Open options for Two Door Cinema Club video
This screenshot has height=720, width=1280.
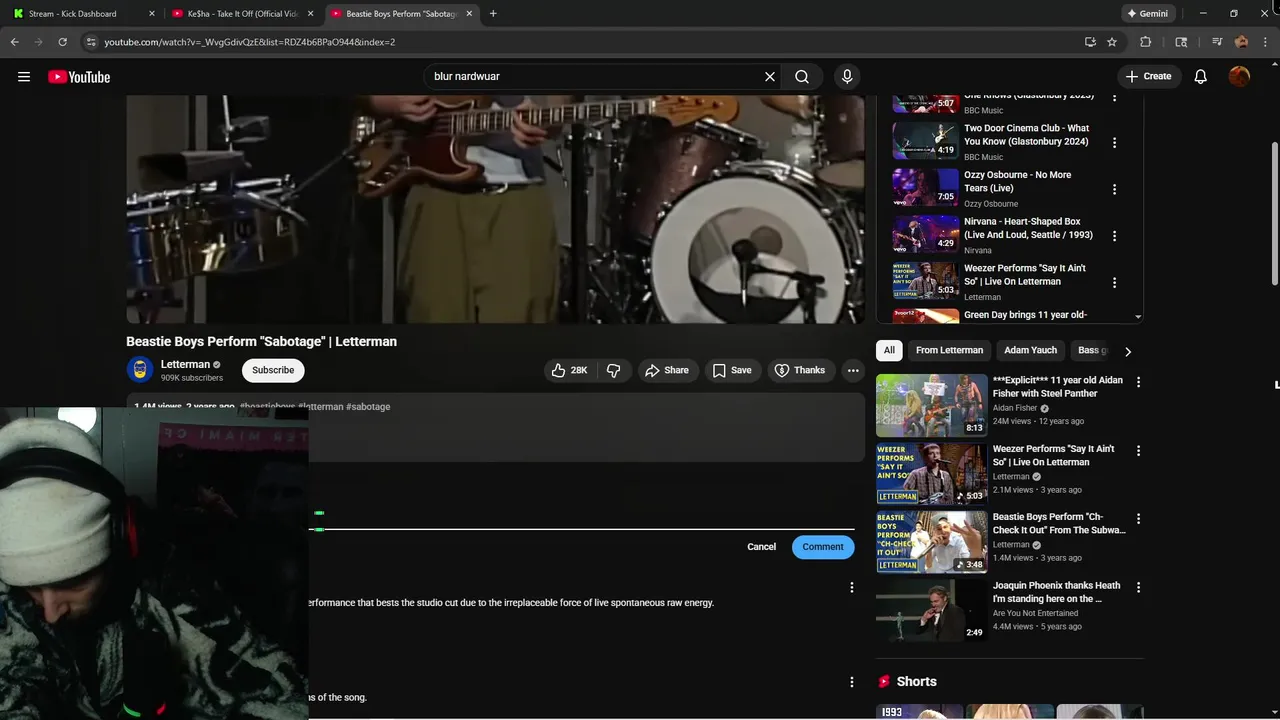(x=1114, y=142)
